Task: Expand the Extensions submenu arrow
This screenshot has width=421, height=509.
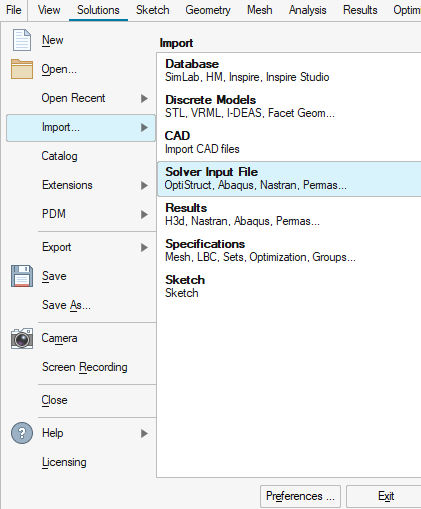Action: (144, 185)
